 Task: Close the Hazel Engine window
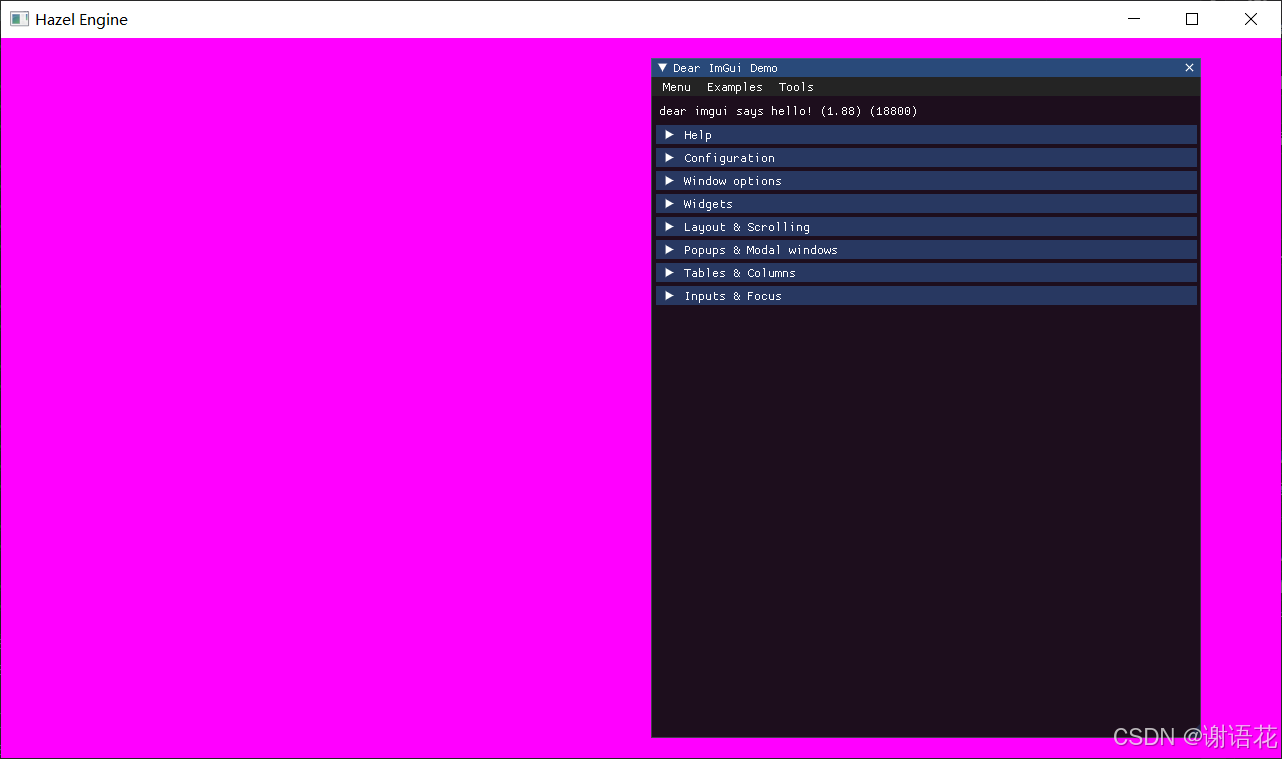[1251, 19]
